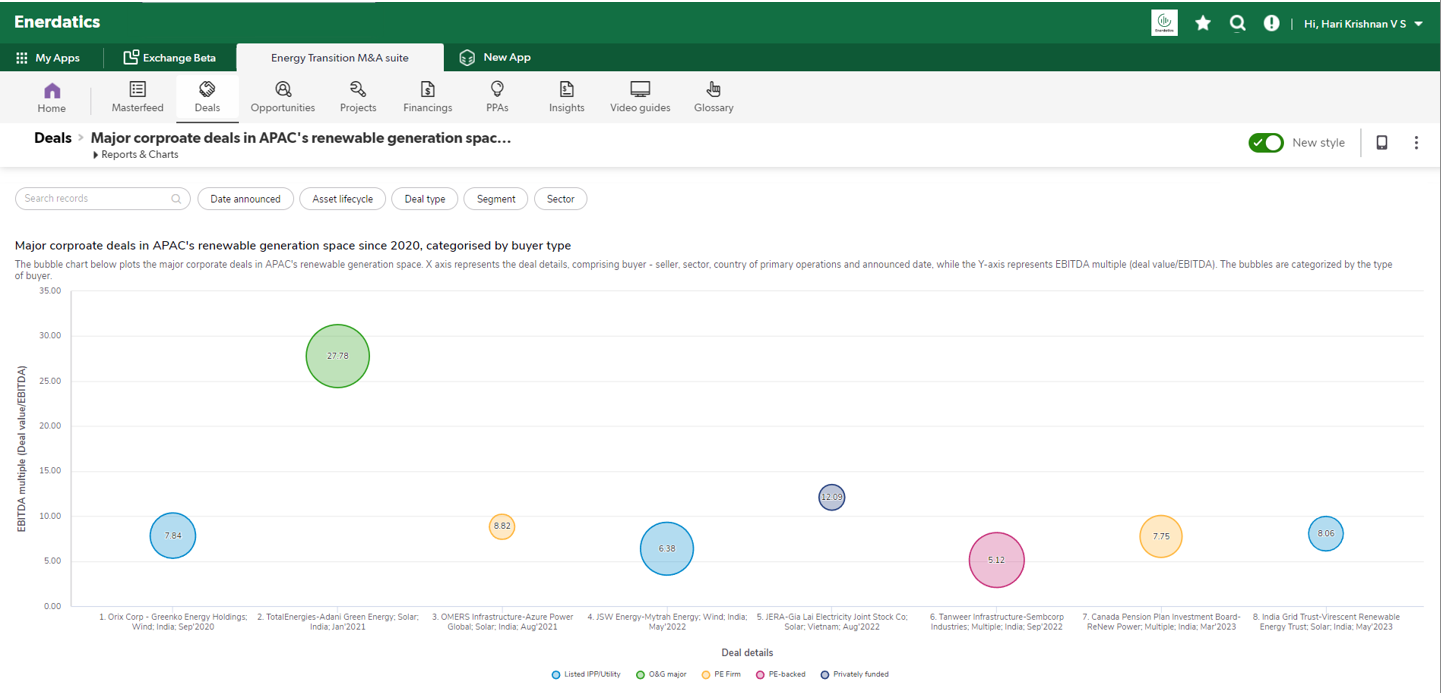Click the Deal type filter button

425,199
